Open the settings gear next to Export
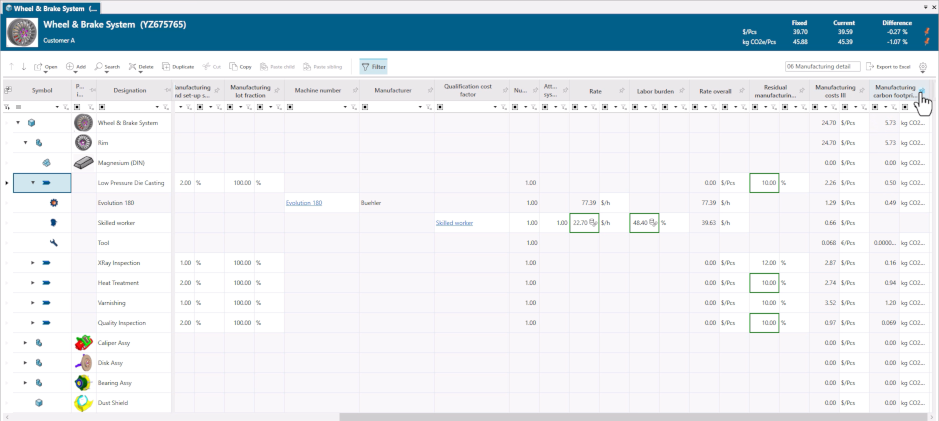This screenshot has height=421, width=939. click(922, 66)
